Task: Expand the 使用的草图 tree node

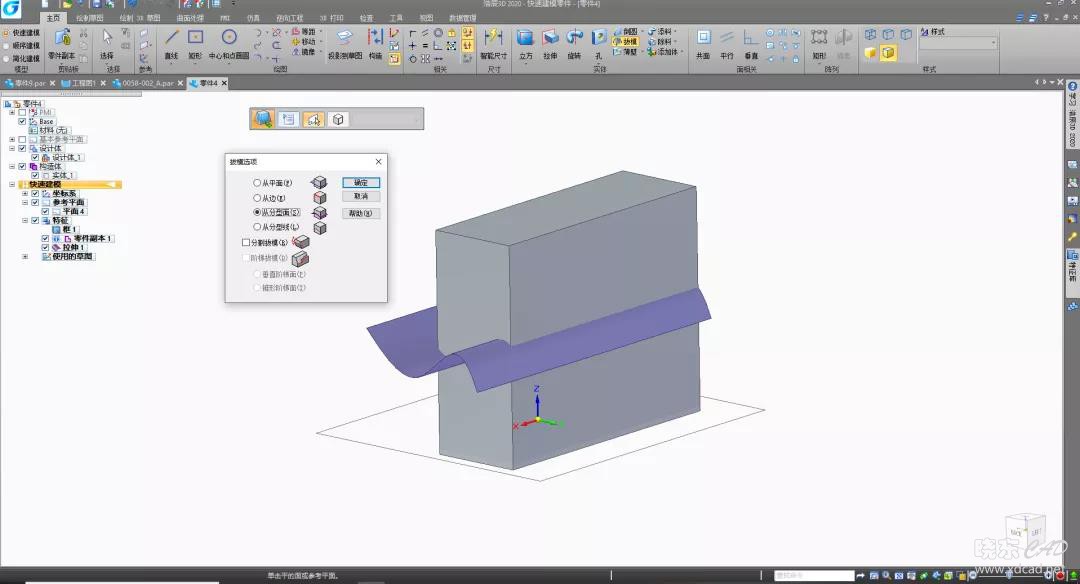Action: click(x=25, y=257)
